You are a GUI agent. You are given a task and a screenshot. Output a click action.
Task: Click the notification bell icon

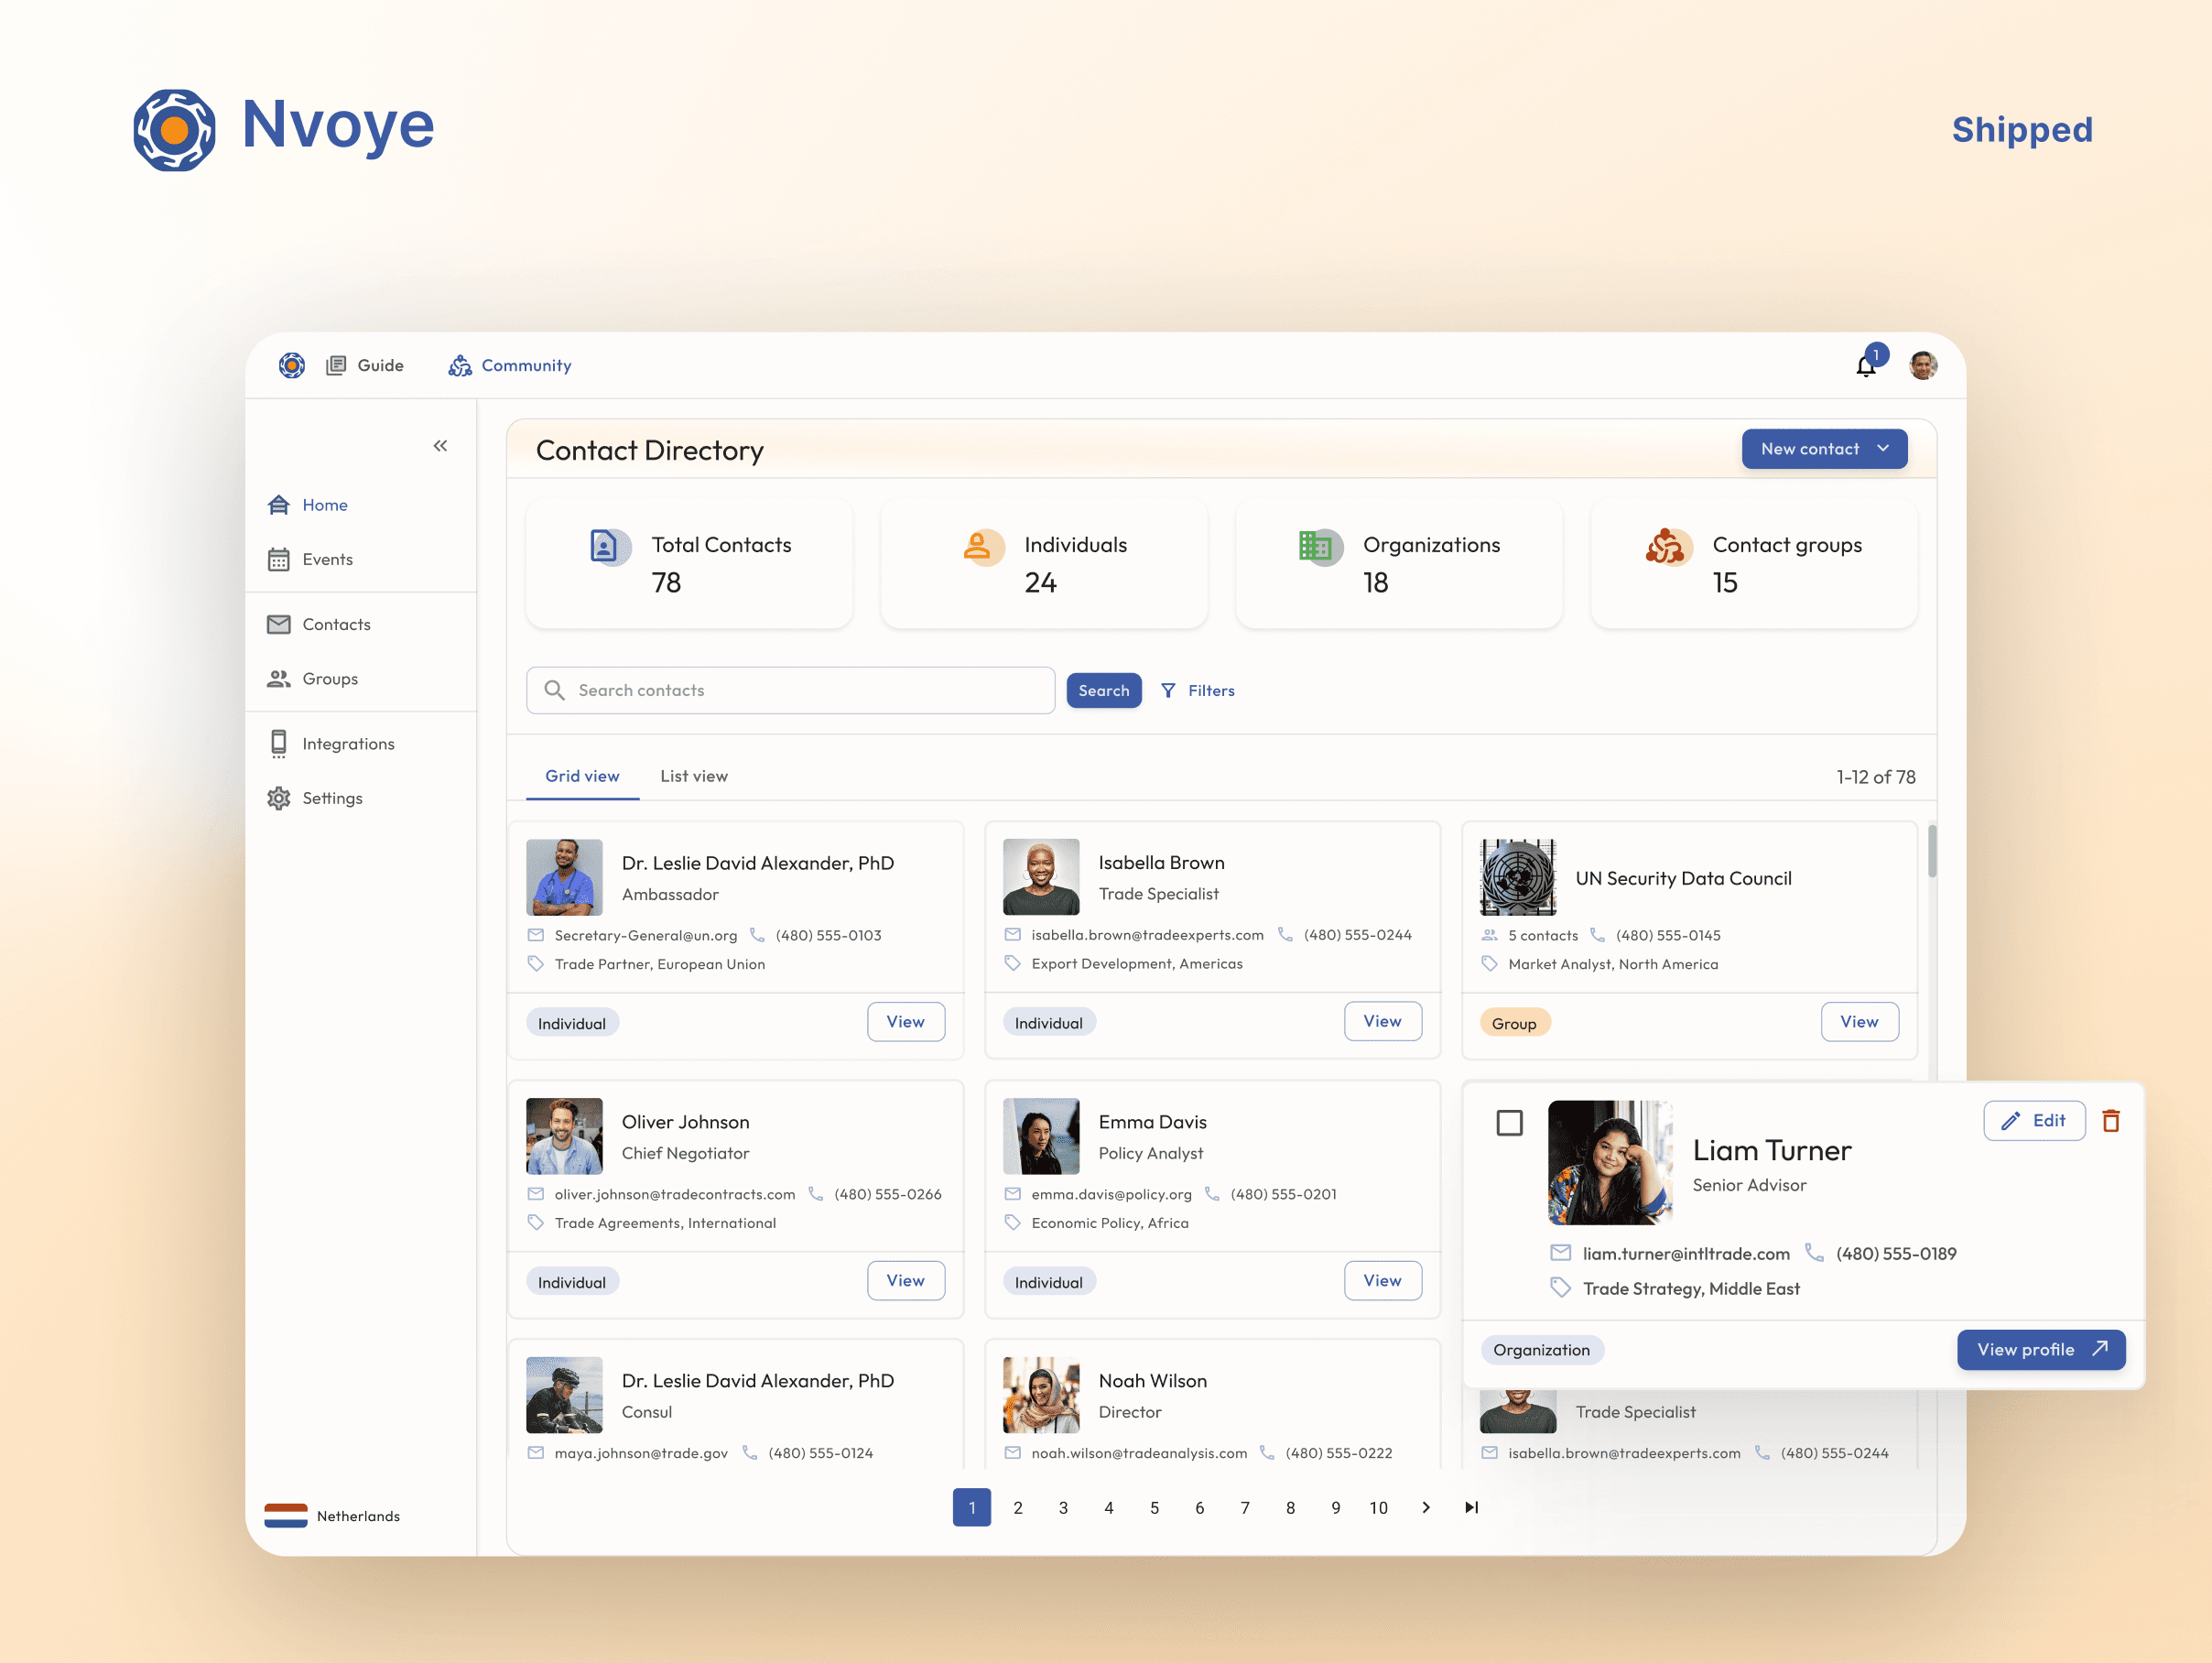point(1865,366)
